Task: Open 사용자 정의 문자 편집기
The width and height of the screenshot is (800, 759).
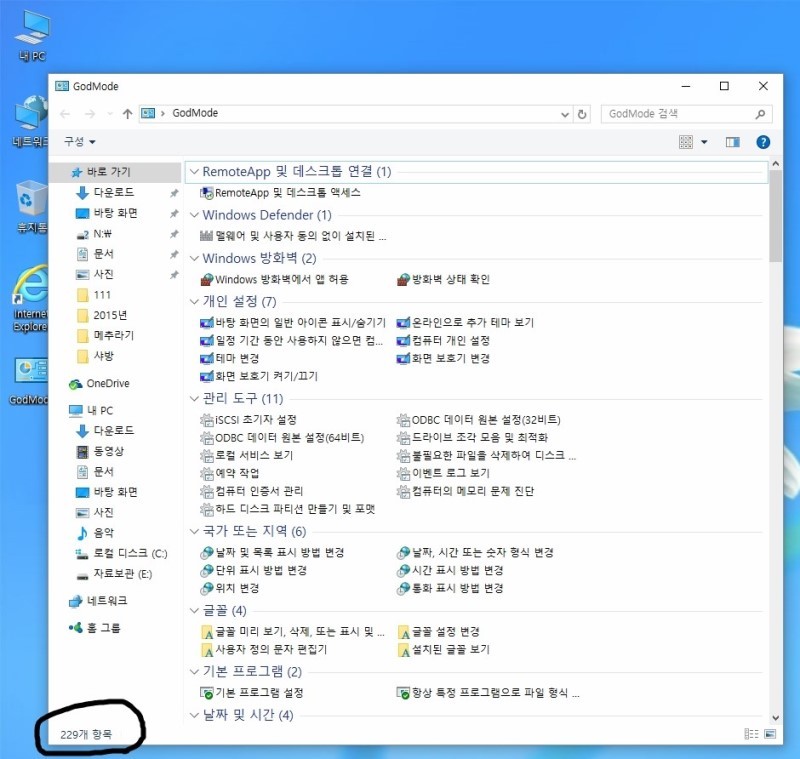Action: (264, 649)
